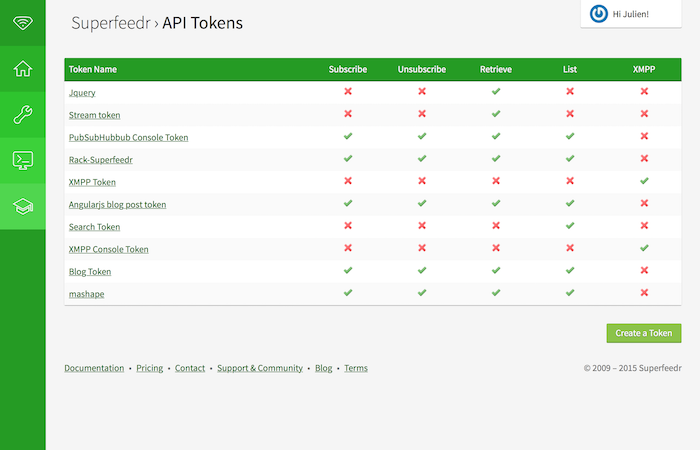The image size is (700, 450).
Task: Click Stream token's List red cross
Action: 570,114
